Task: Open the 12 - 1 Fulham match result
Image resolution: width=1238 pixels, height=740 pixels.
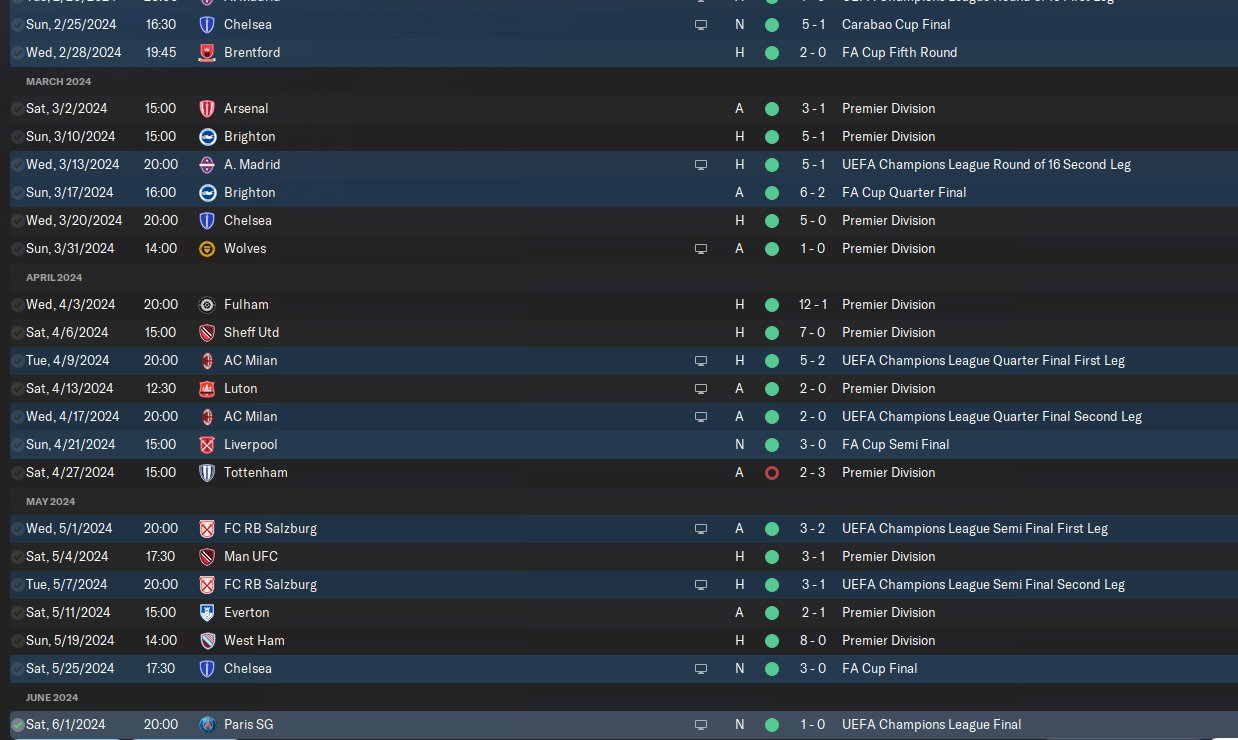Action: click(812, 304)
